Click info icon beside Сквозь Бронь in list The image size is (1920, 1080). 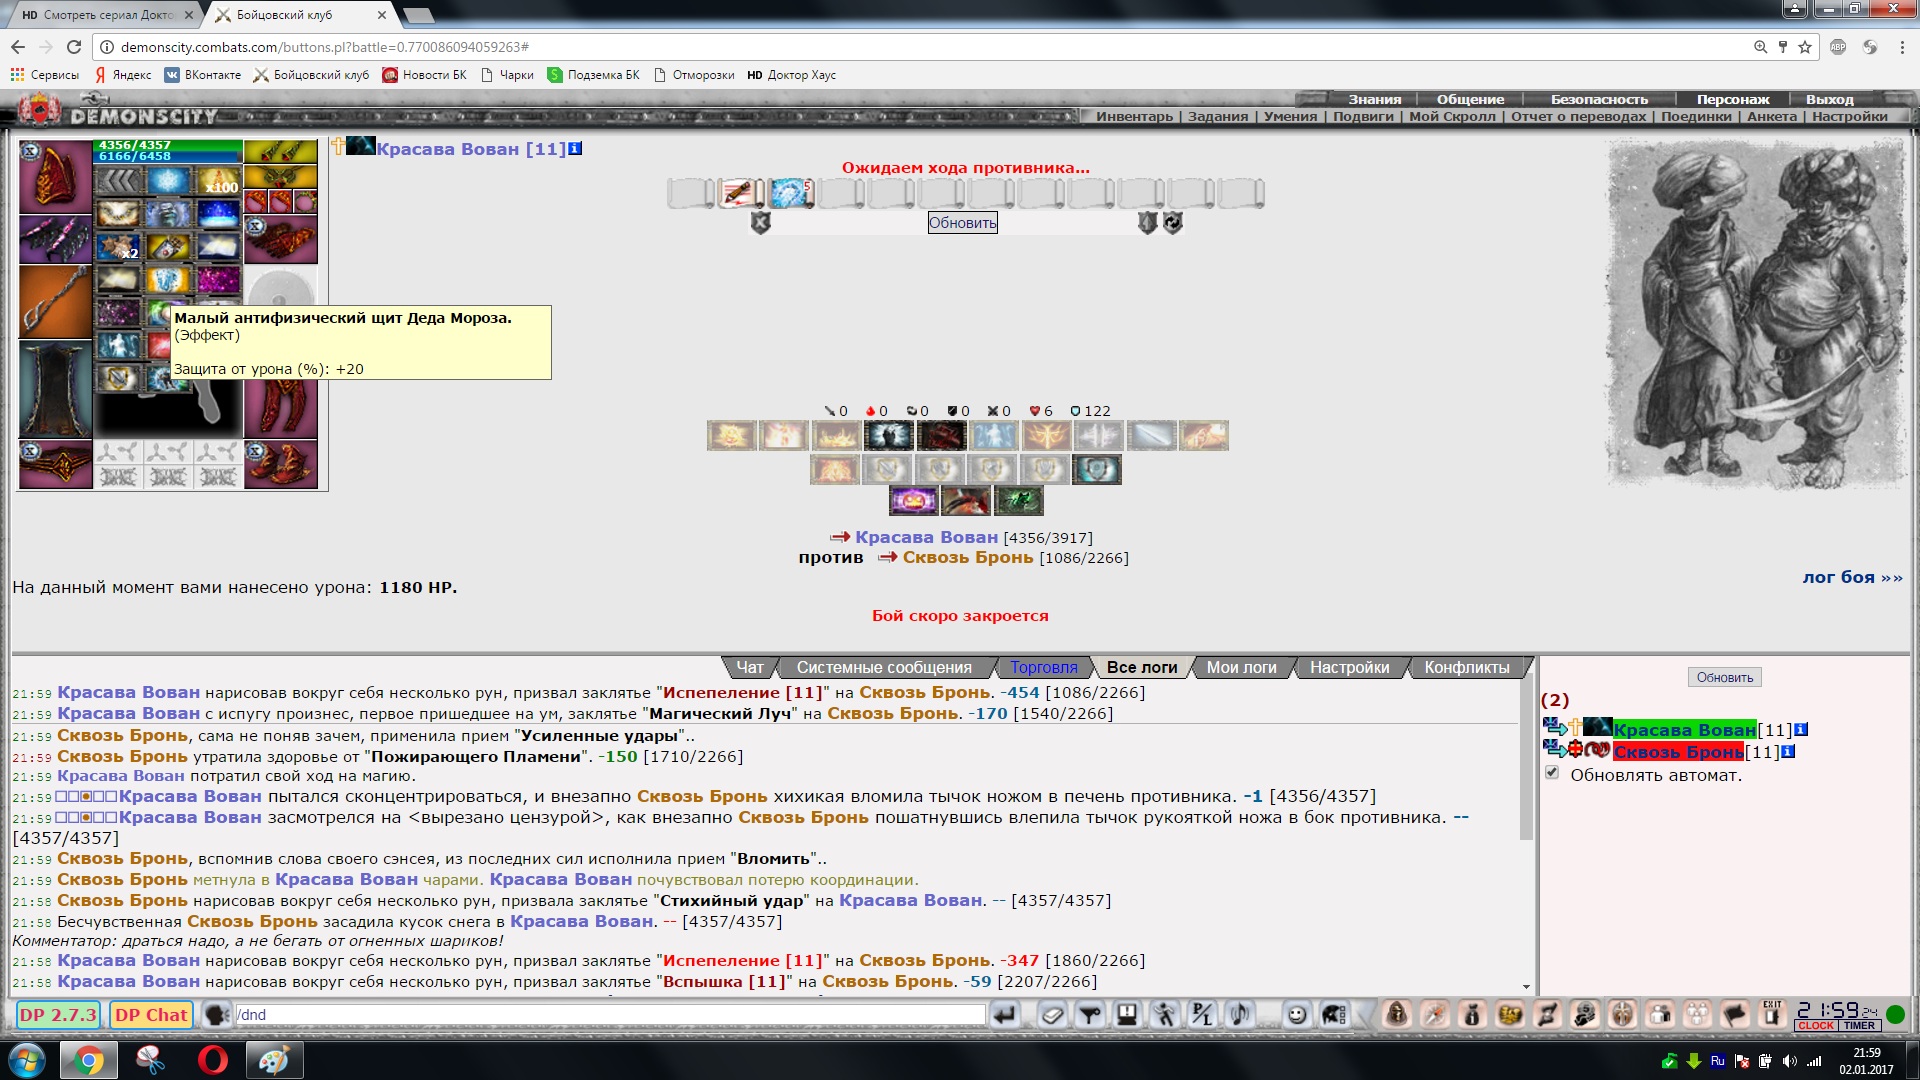coord(1788,752)
